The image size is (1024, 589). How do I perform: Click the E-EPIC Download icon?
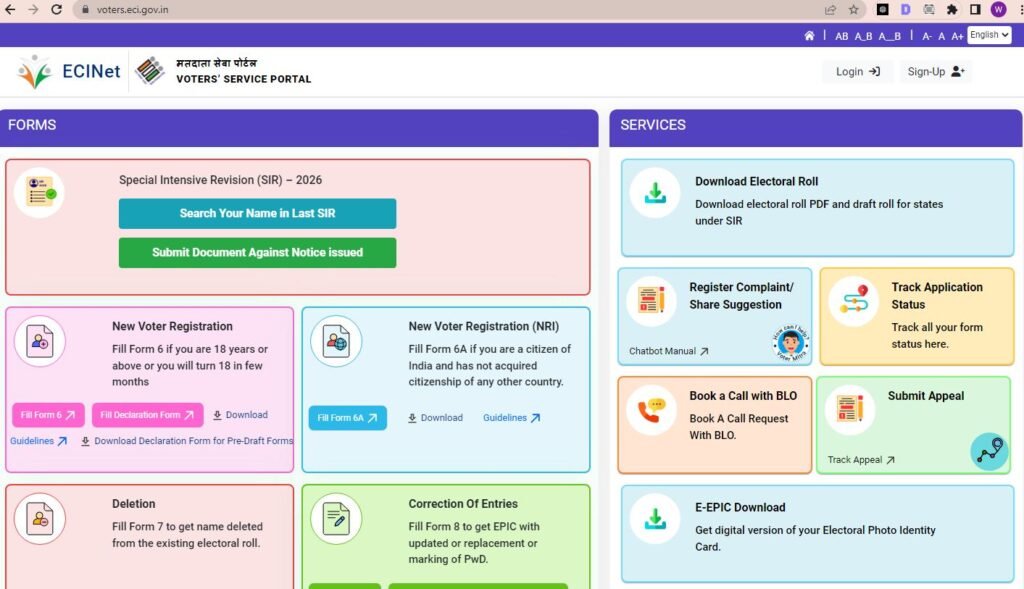pyautogui.click(x=655, y=519)
